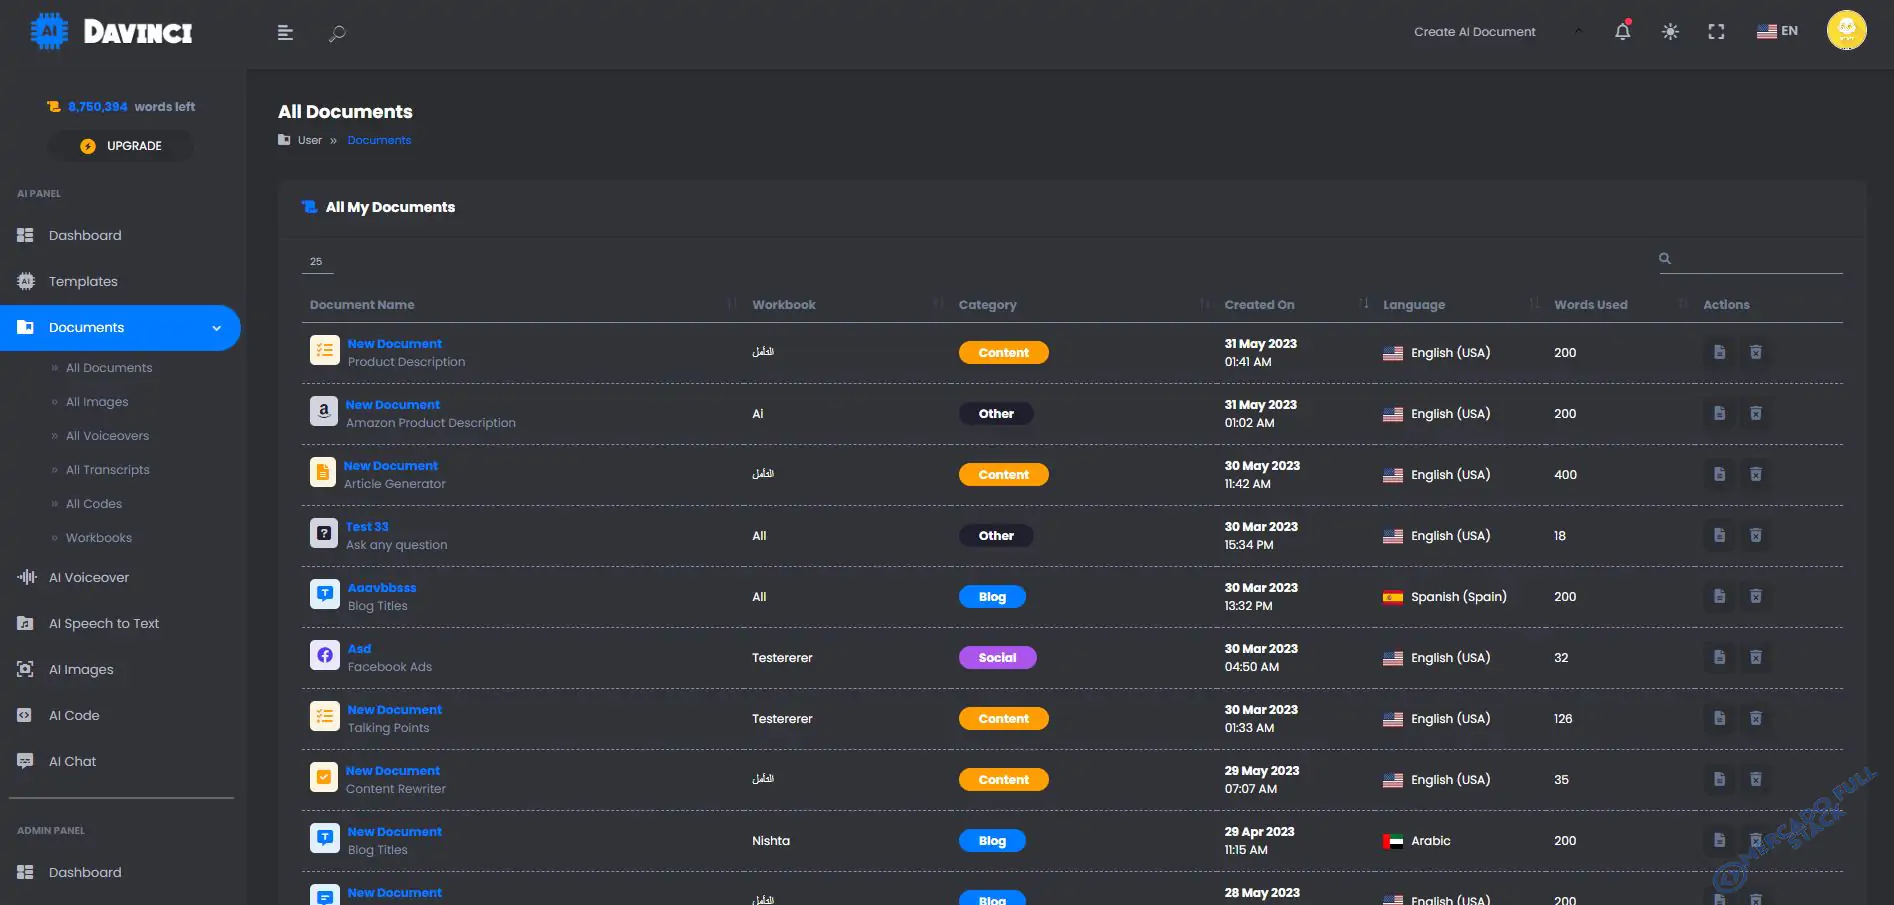Click the user avatar icon
This screenshot has width=1894, height=905.
tap(1846, 30)
